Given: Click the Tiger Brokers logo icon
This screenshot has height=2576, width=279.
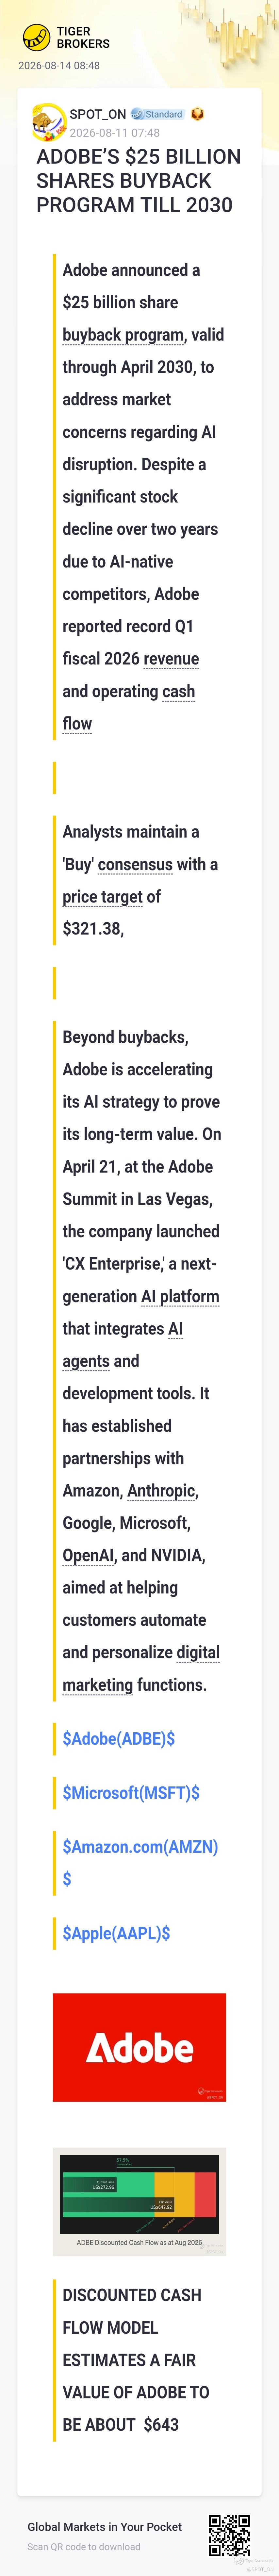Looking at the screenshot, I should pyautogui.click(x=36, y=38).
